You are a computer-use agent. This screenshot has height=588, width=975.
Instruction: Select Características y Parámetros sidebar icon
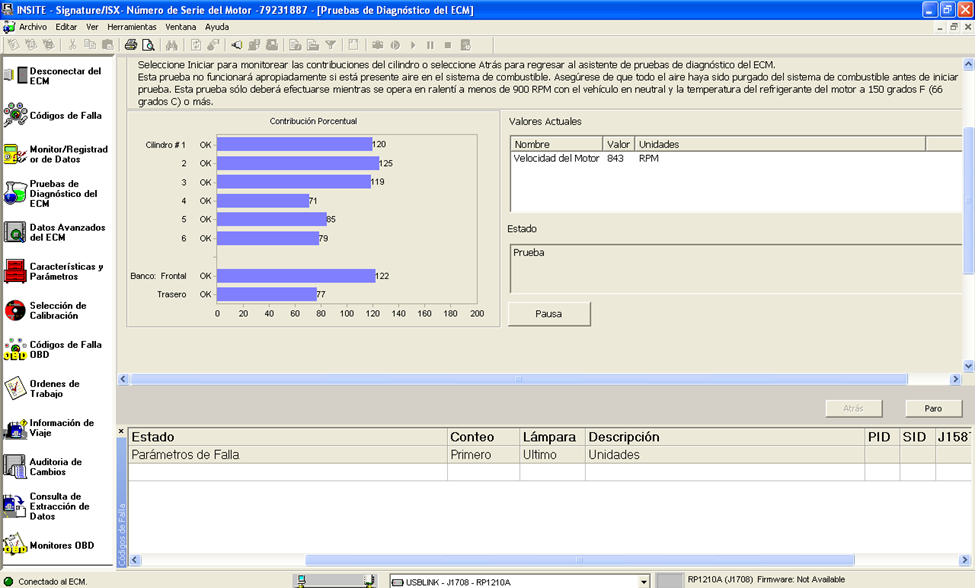(15, 271)
